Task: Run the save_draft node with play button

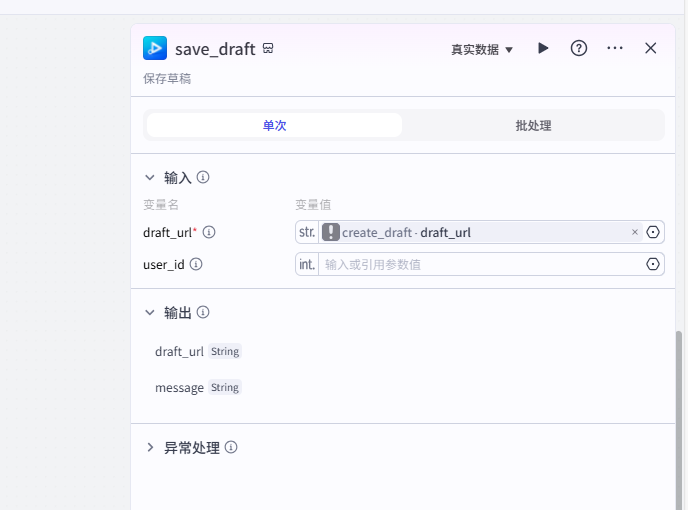Action: [543, 48]
